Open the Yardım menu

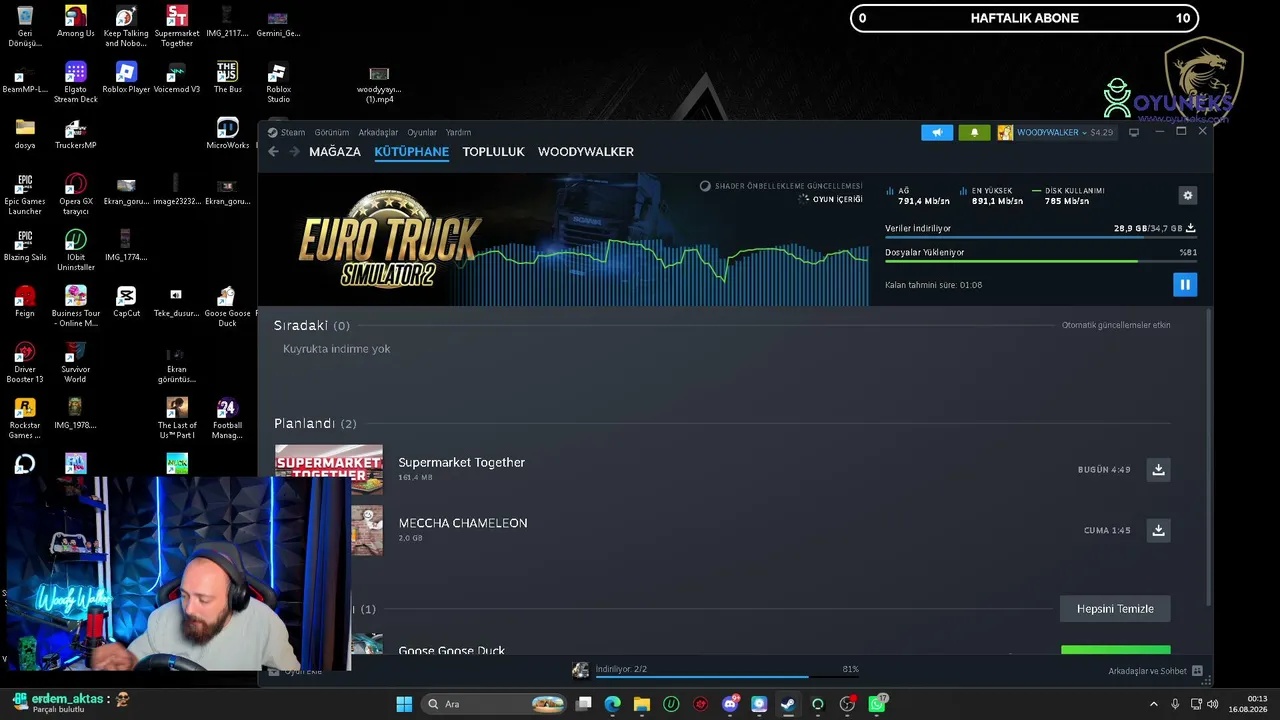point(458,132)
